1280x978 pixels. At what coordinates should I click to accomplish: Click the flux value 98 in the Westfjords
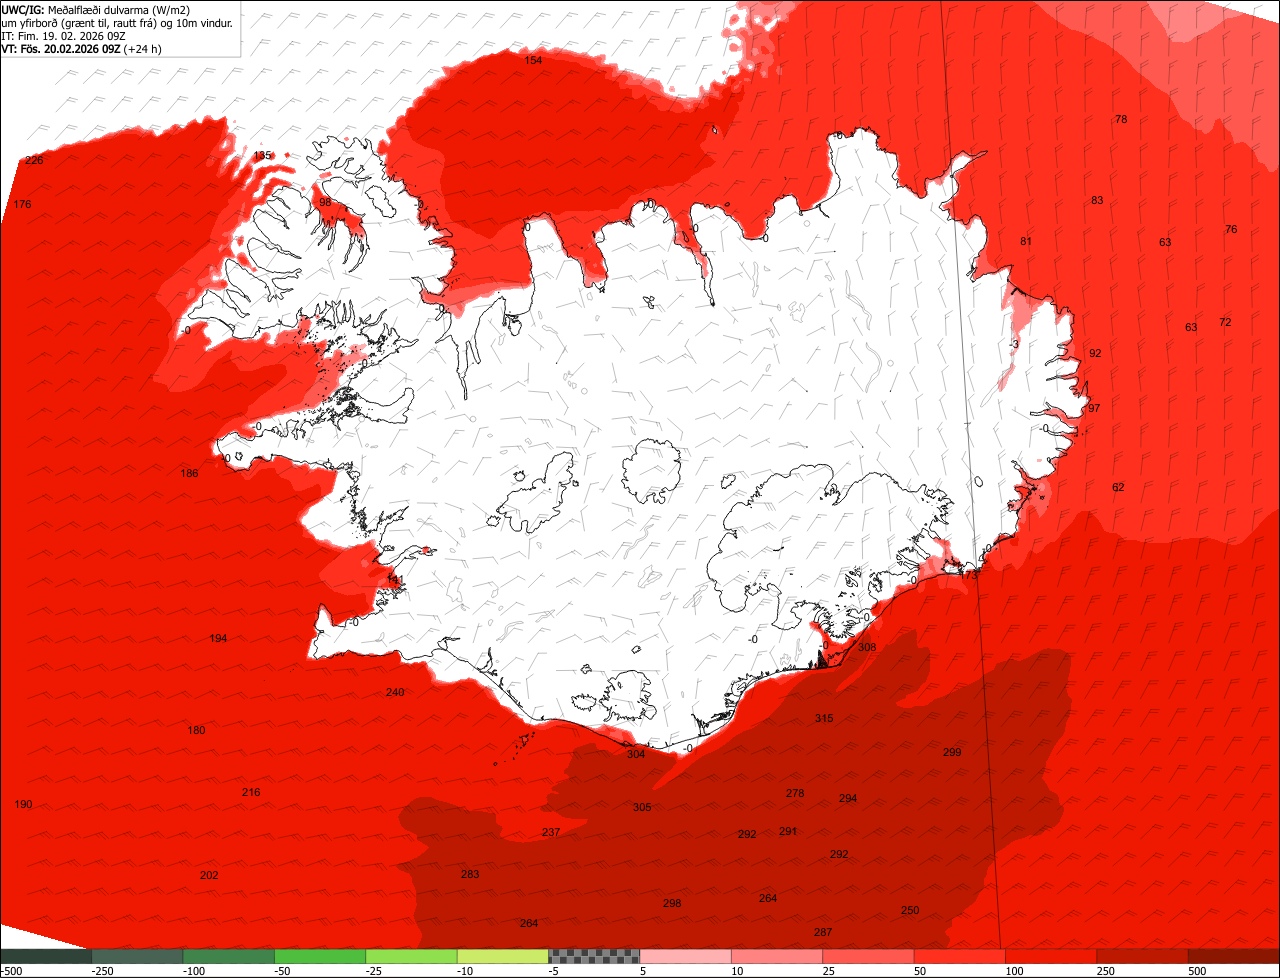tap(325, 202)
